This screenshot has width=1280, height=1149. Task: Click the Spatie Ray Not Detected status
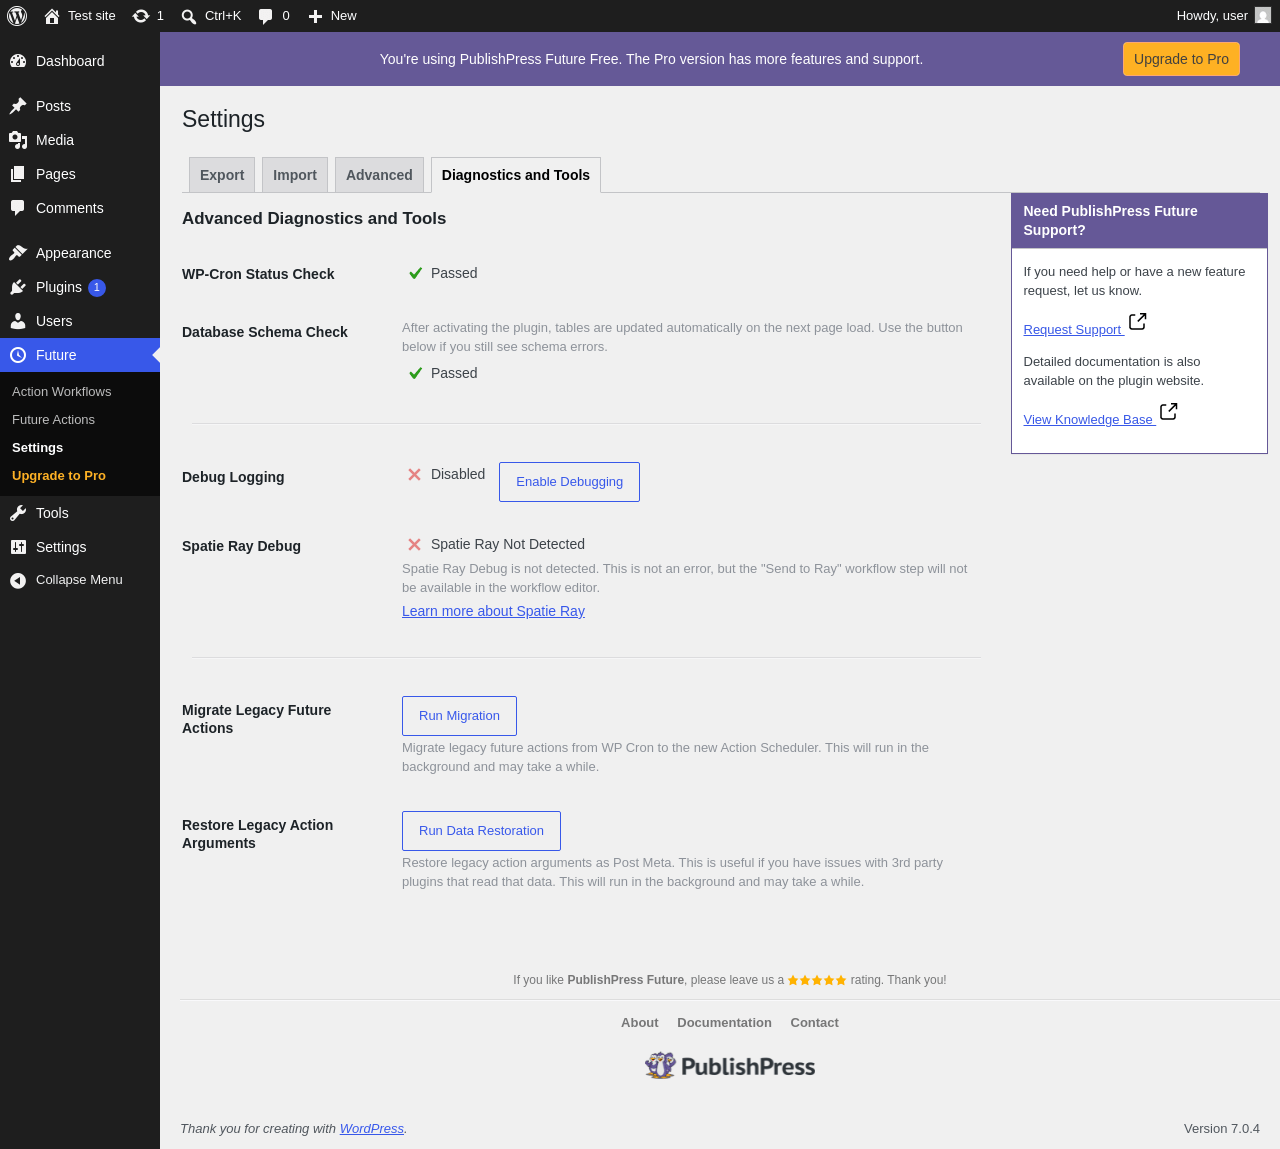pos(508,544)
